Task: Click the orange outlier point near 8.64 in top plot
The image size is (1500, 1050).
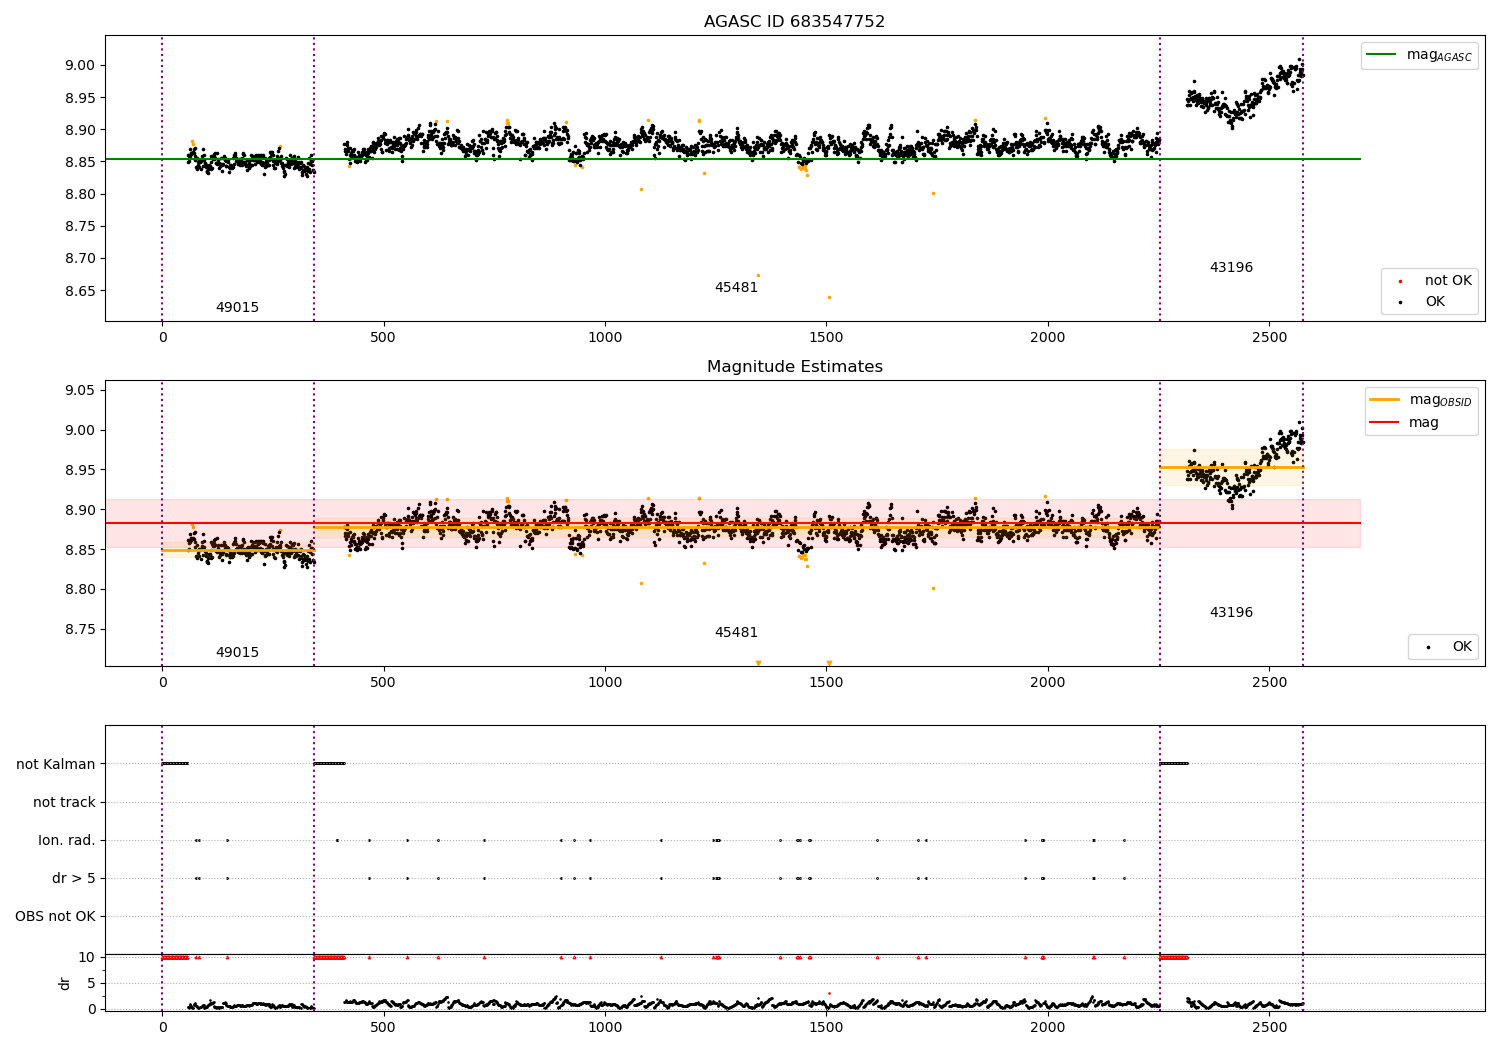Action: (829, 297)
